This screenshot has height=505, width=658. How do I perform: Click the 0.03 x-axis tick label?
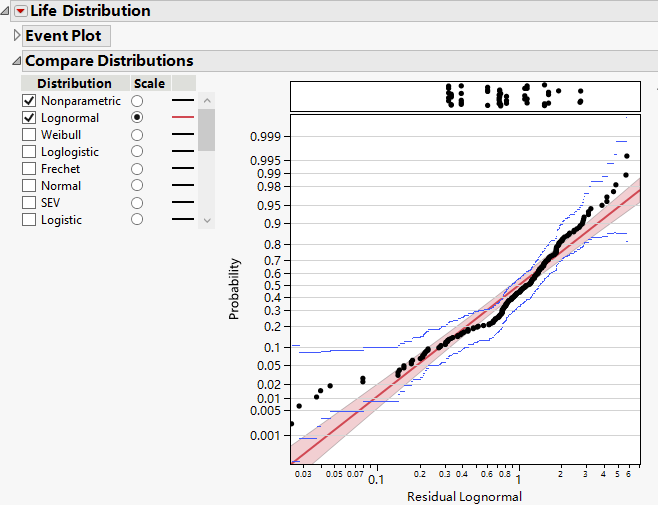click(303, 474)
